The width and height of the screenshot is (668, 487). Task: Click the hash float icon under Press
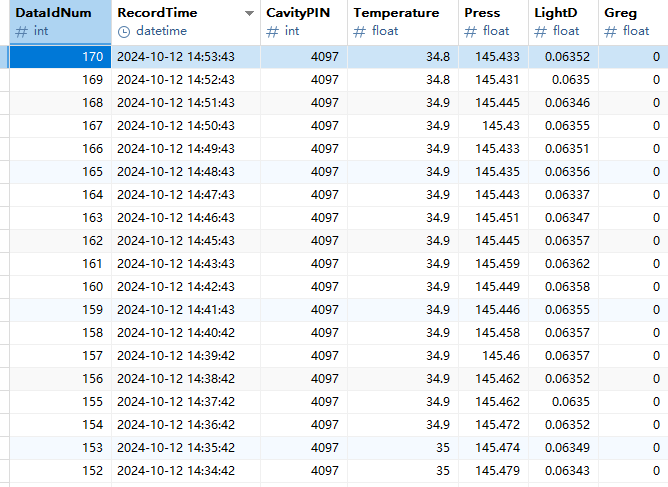click(471, 31)
